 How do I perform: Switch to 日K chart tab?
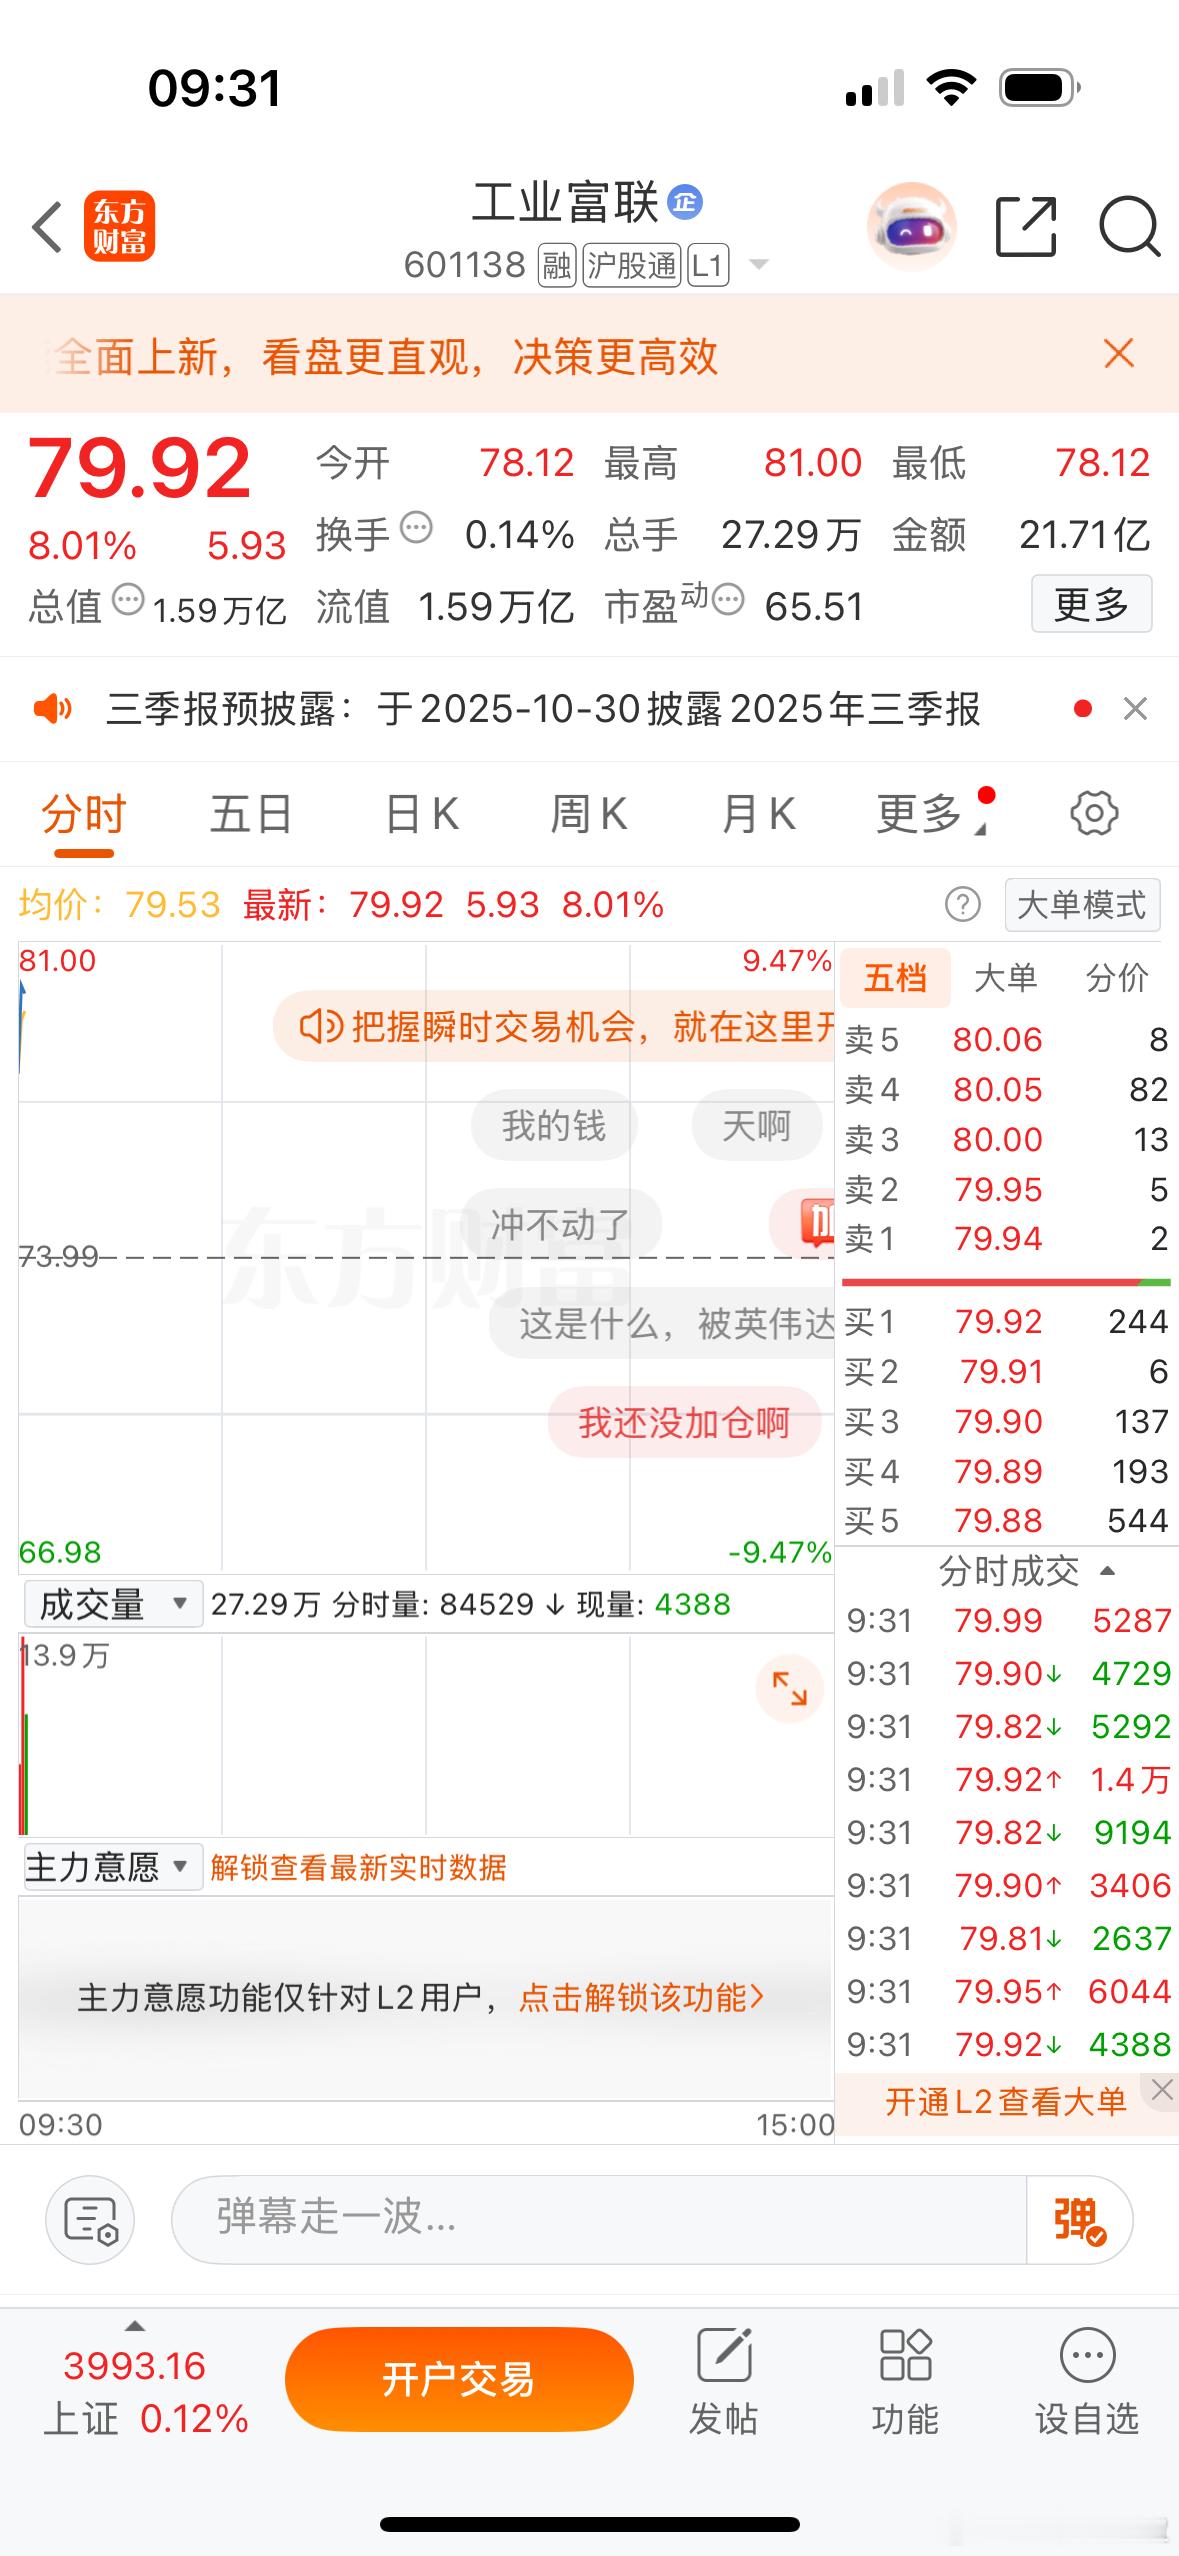(x=422, y=814)
